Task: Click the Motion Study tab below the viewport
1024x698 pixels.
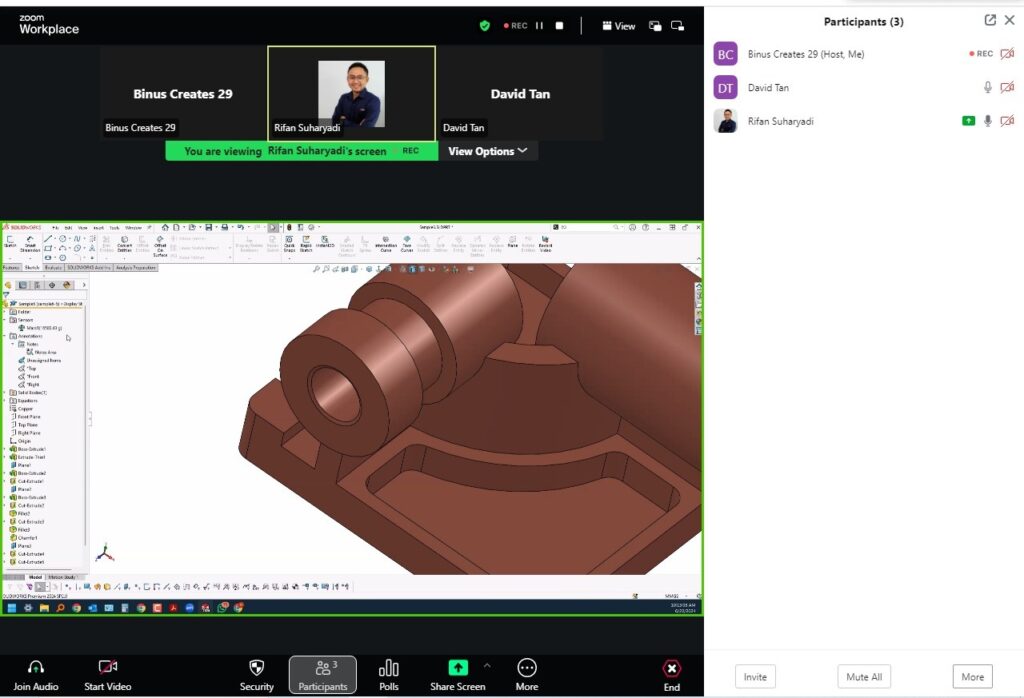Action: (x=63, y=578)
